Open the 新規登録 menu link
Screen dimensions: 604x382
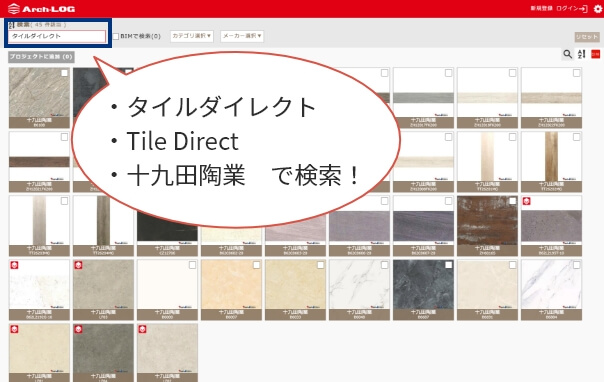tap(541, 8)
